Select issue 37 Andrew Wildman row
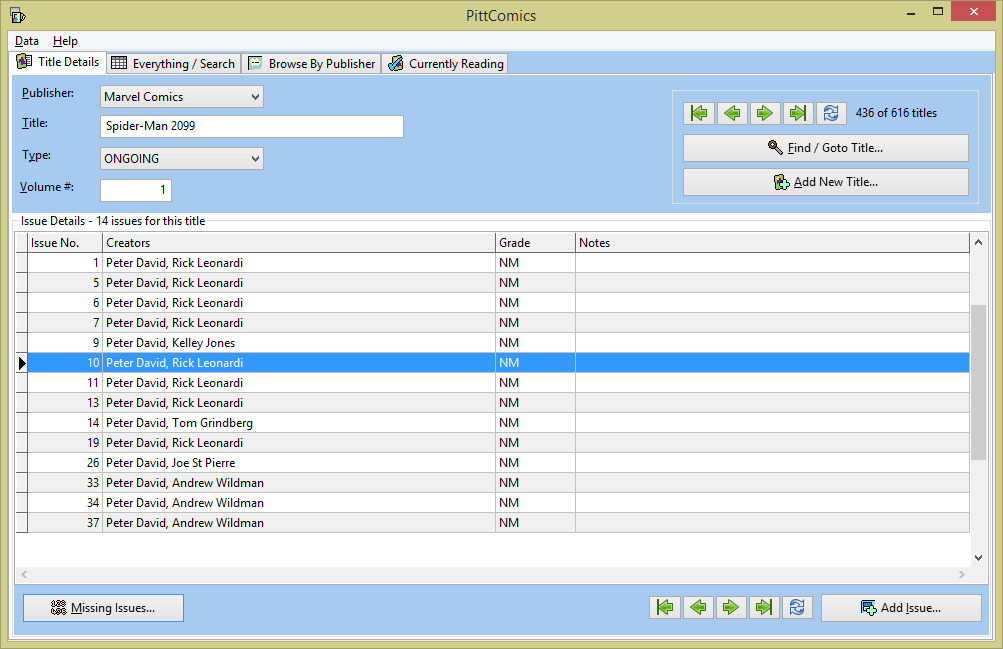The width and height of the screenshot is (1003, 649). click(x=299, y=522)
